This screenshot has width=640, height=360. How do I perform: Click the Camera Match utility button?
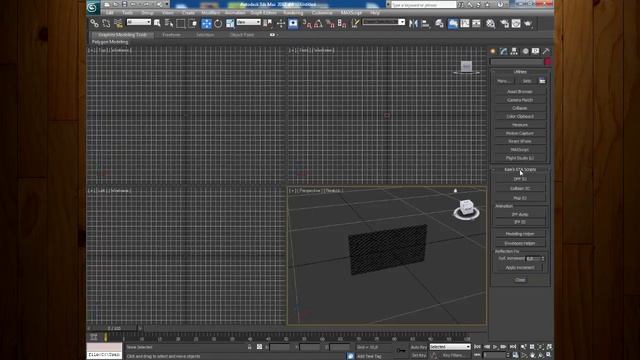point(520,100)
